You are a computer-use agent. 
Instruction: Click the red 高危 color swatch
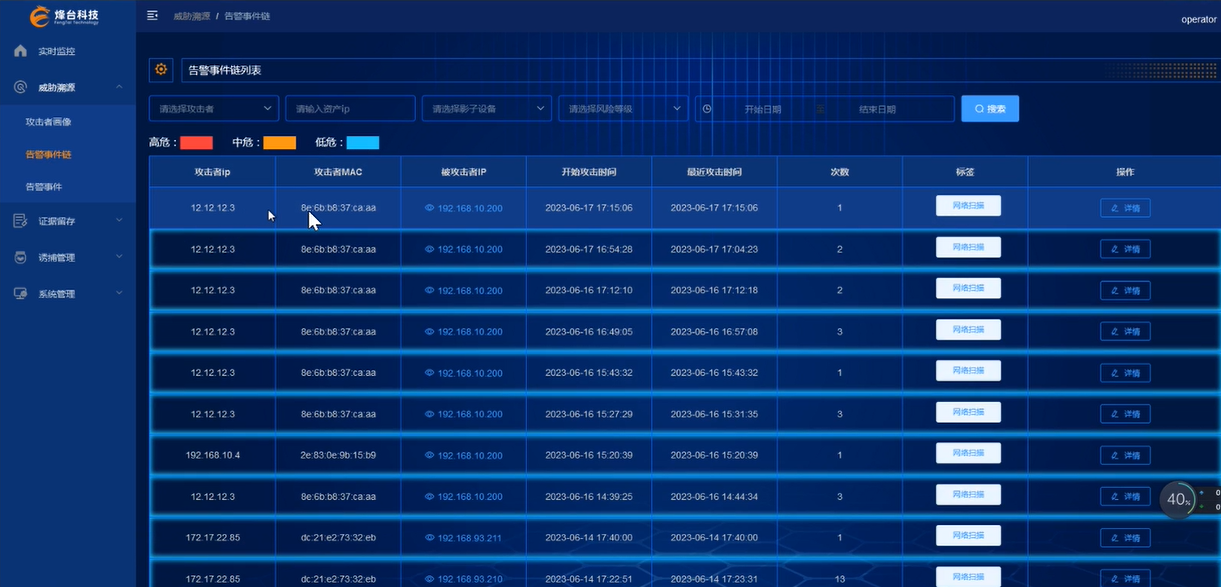[x=196, y=143]
